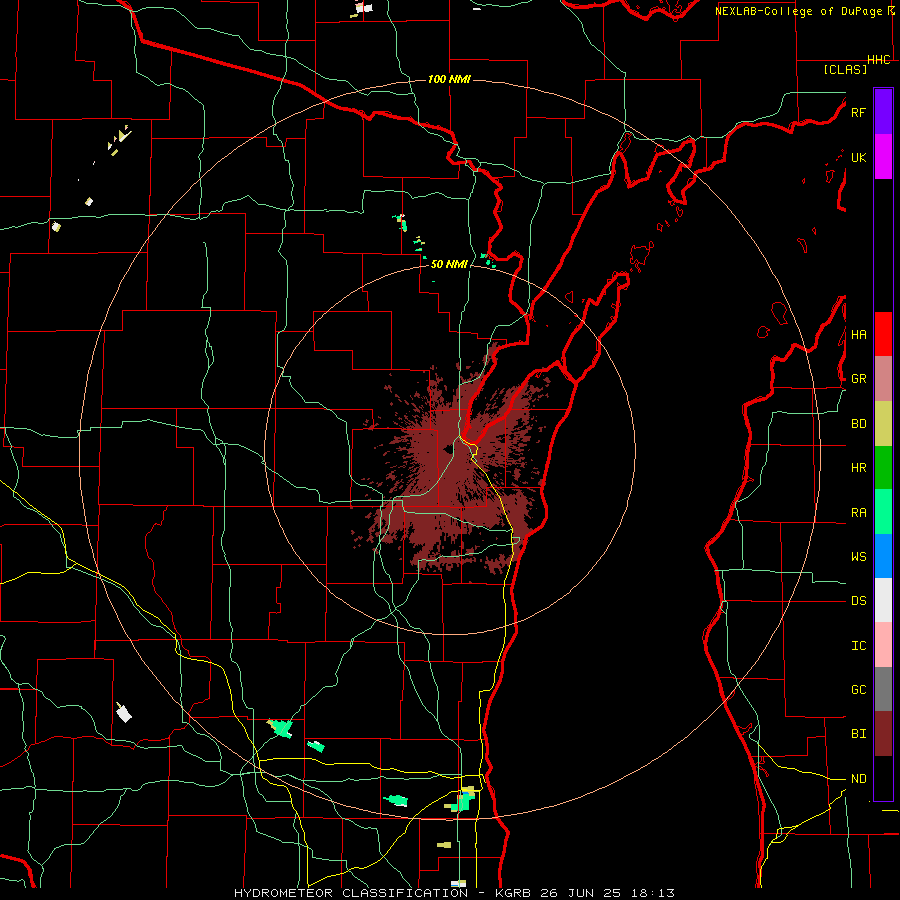Click the HA legend label

[858, 335]
